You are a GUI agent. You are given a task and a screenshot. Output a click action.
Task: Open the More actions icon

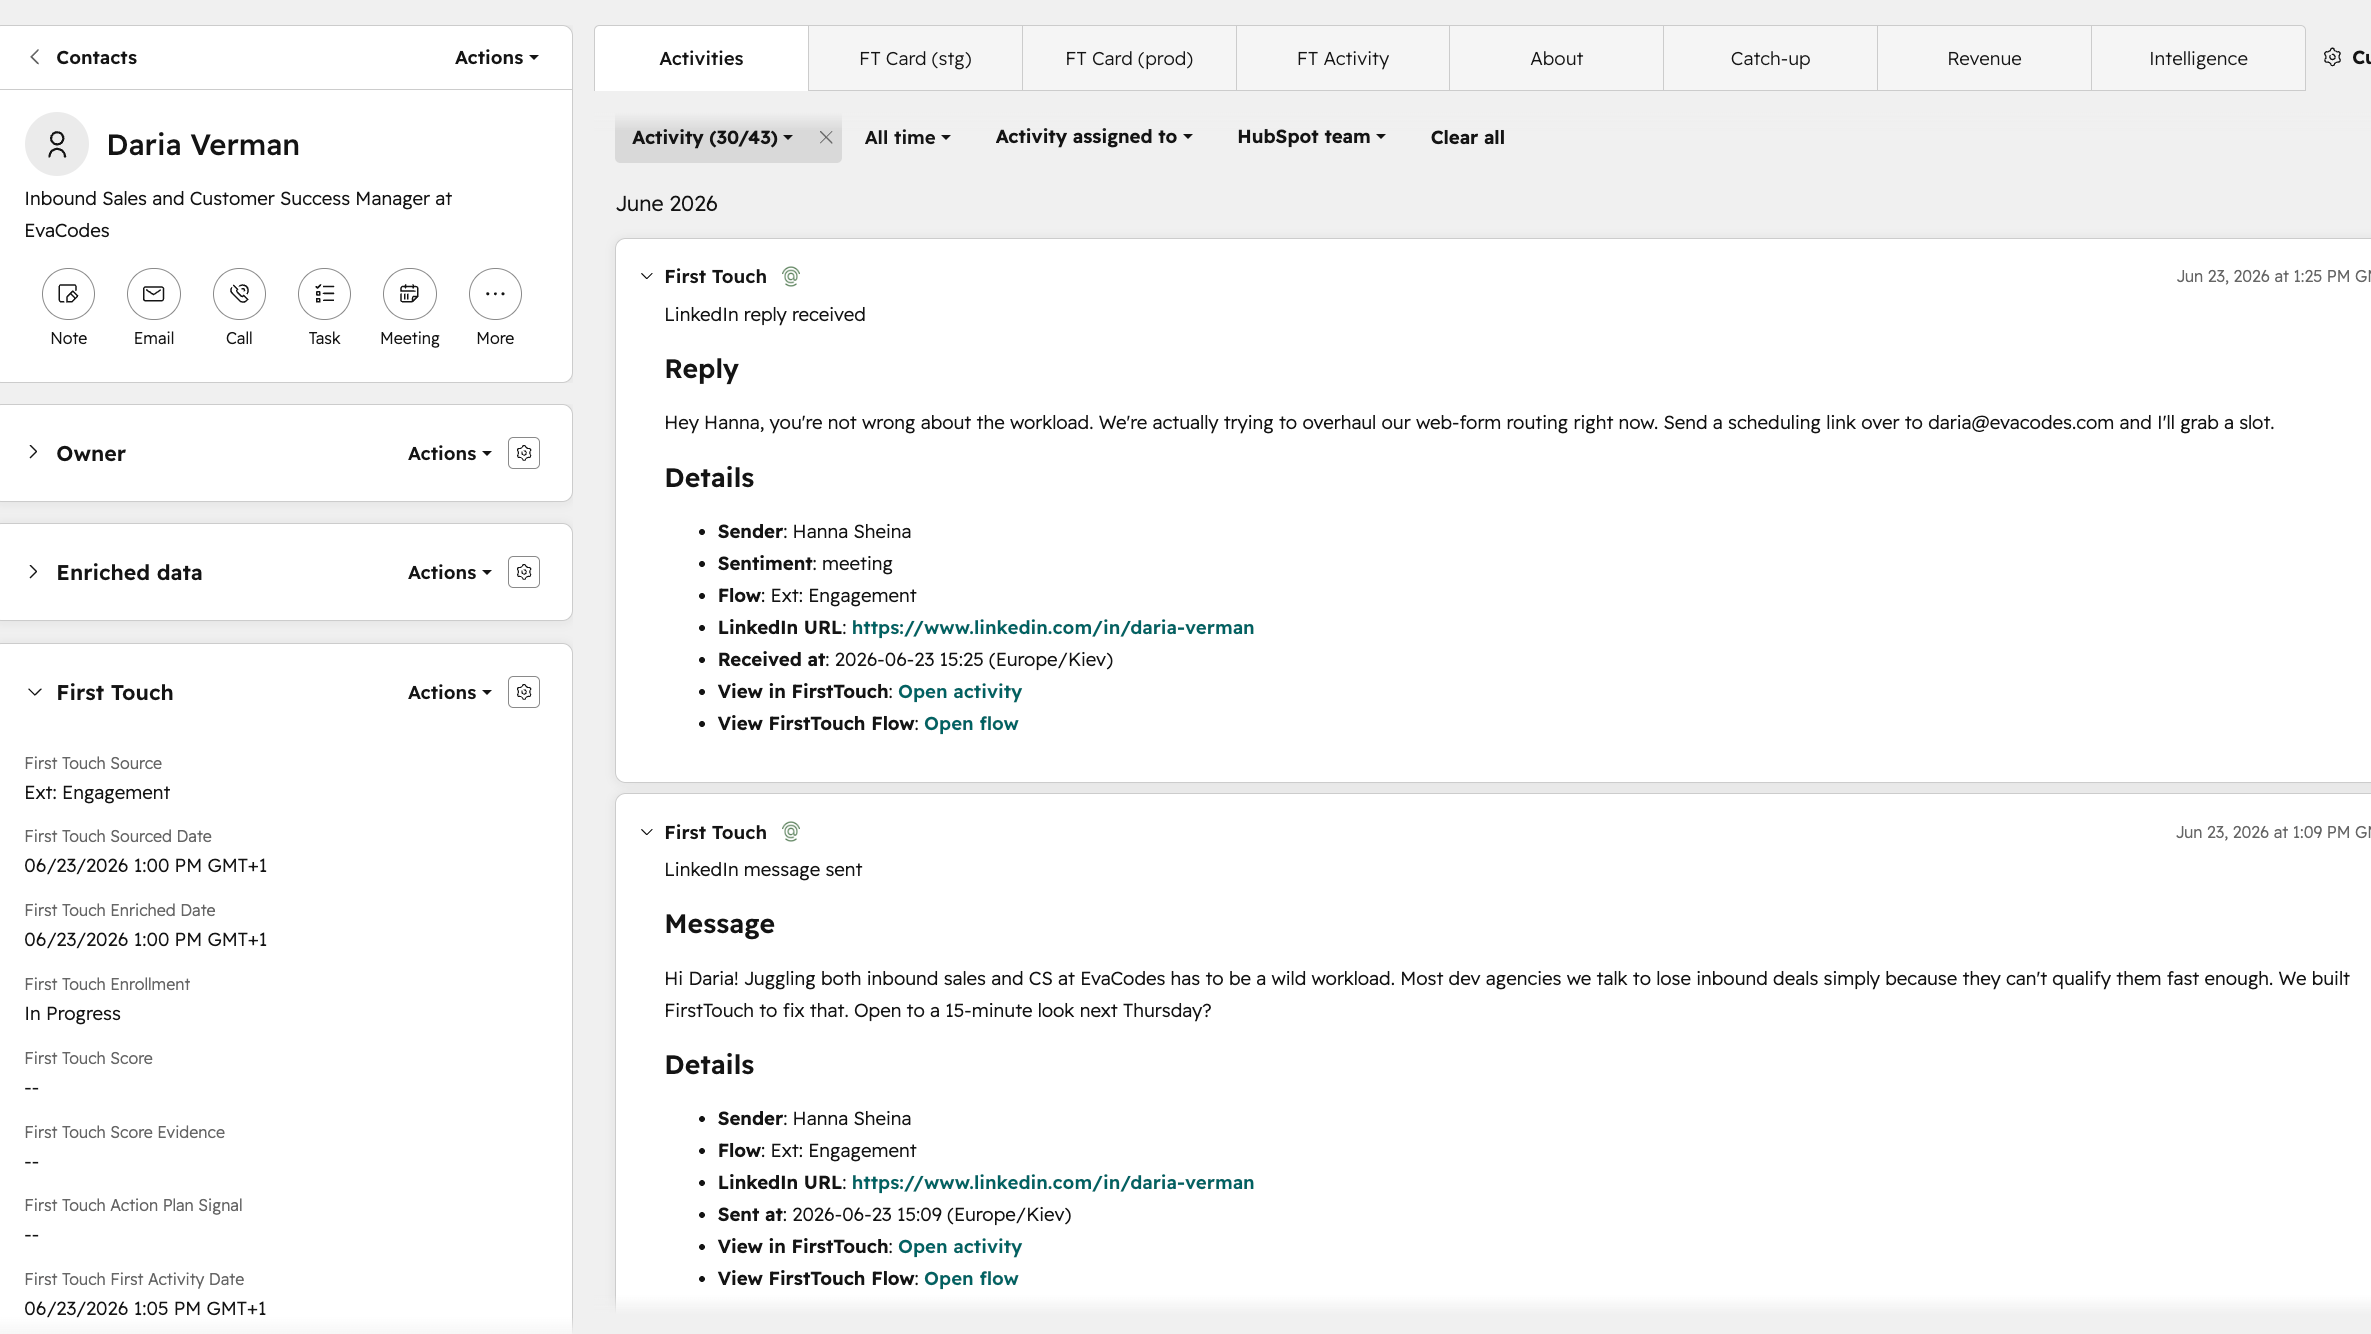(495, 294)
